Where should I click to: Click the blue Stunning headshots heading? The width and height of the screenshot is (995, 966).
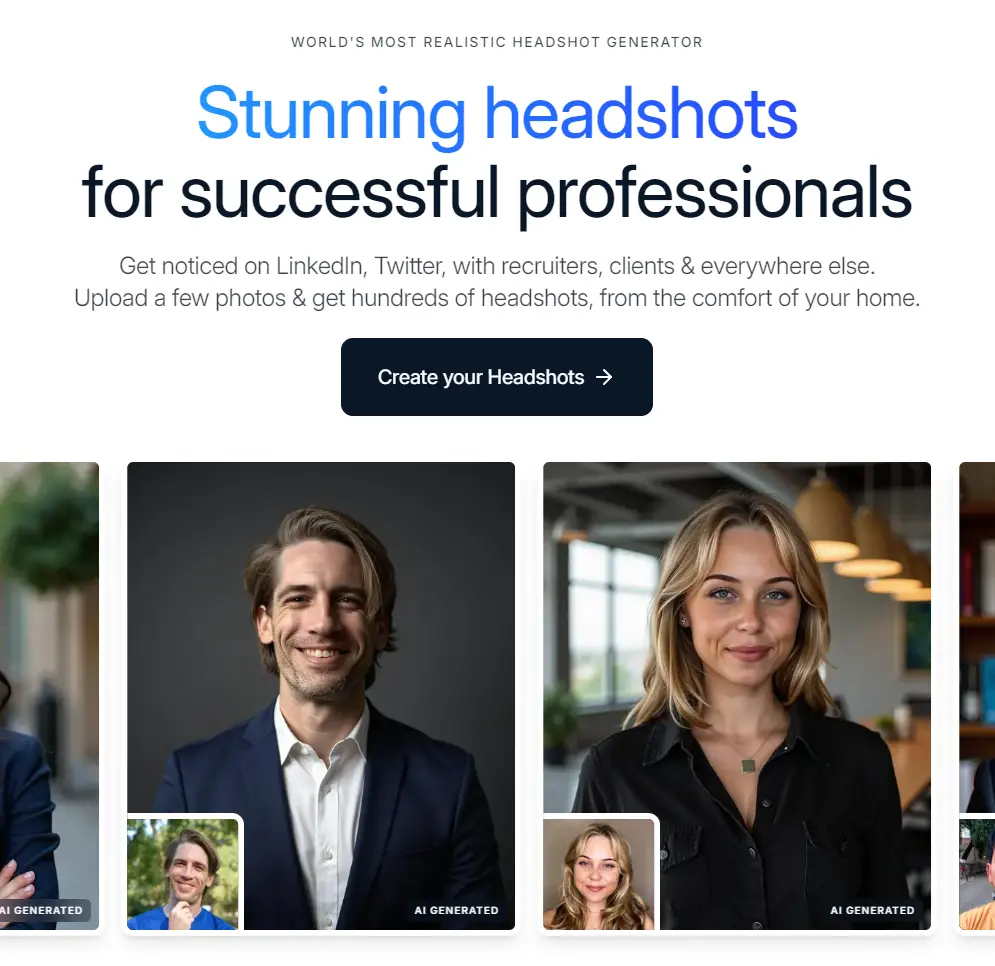click(497, 113)
